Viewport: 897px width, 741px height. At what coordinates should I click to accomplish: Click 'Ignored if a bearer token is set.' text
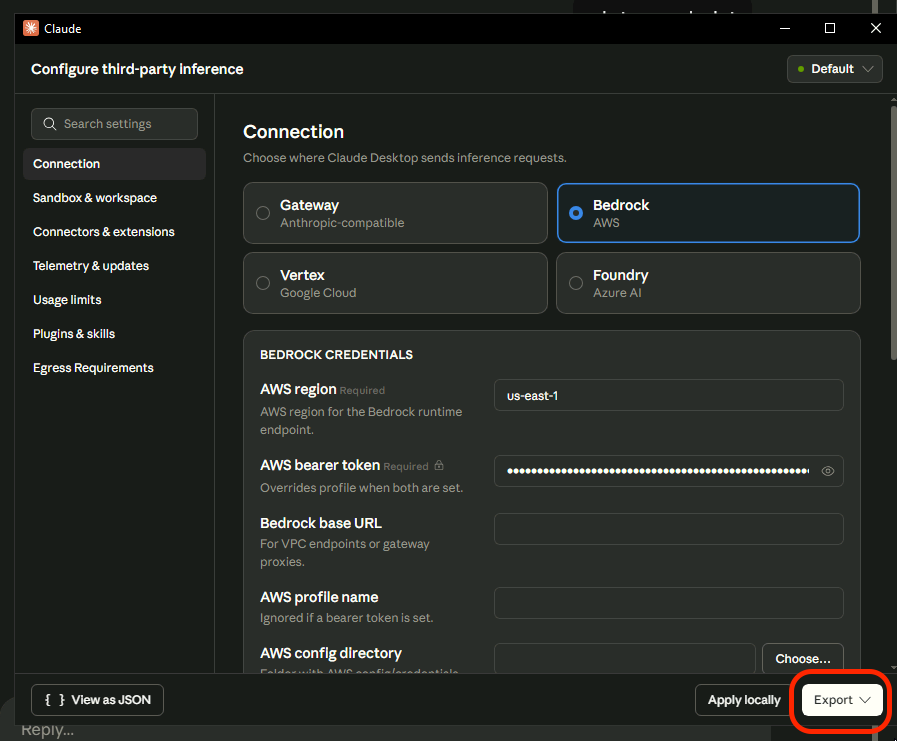[347, 618]
